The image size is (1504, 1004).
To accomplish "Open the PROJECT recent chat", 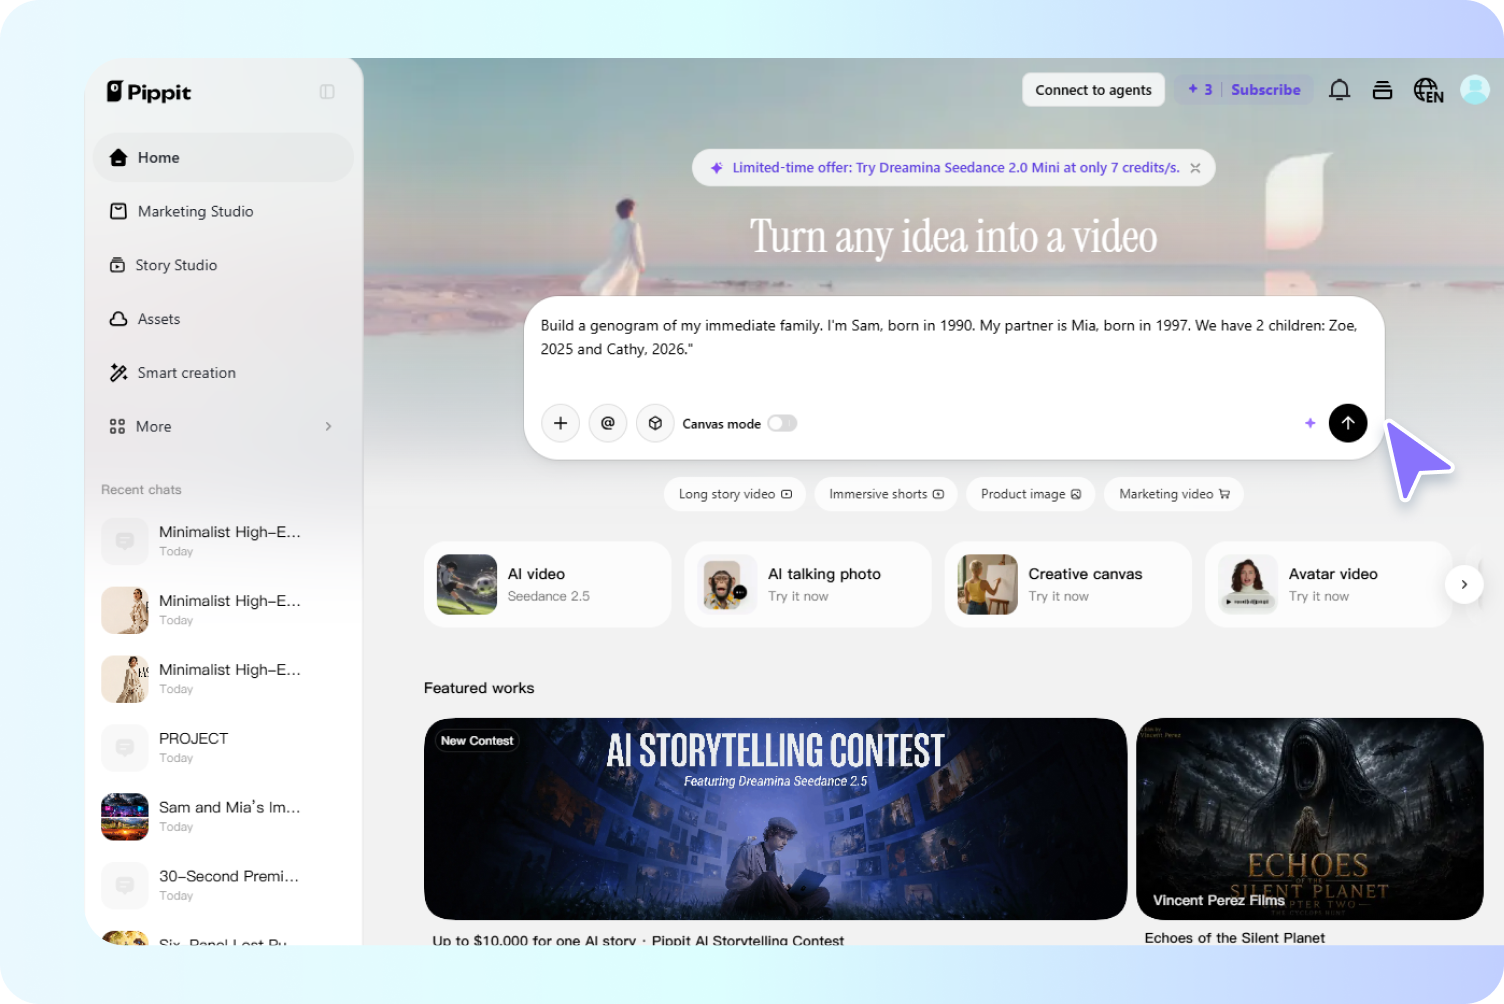I will pyautogui.click(x=223, y=748).
